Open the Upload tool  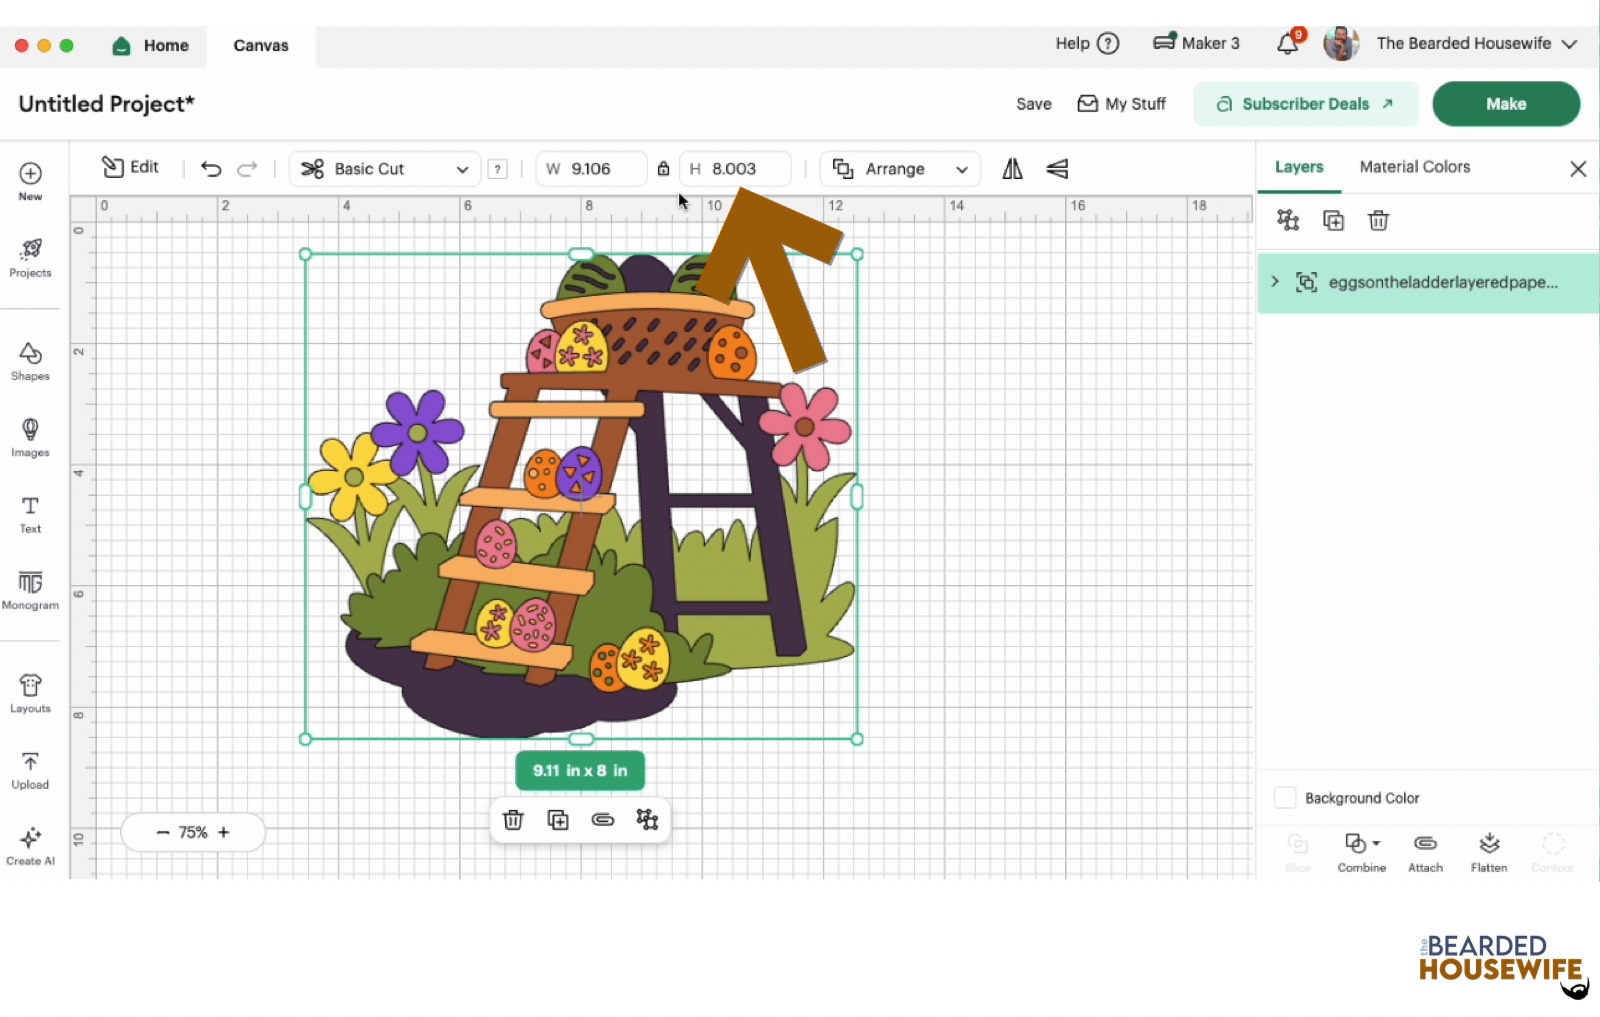(30, 770)
